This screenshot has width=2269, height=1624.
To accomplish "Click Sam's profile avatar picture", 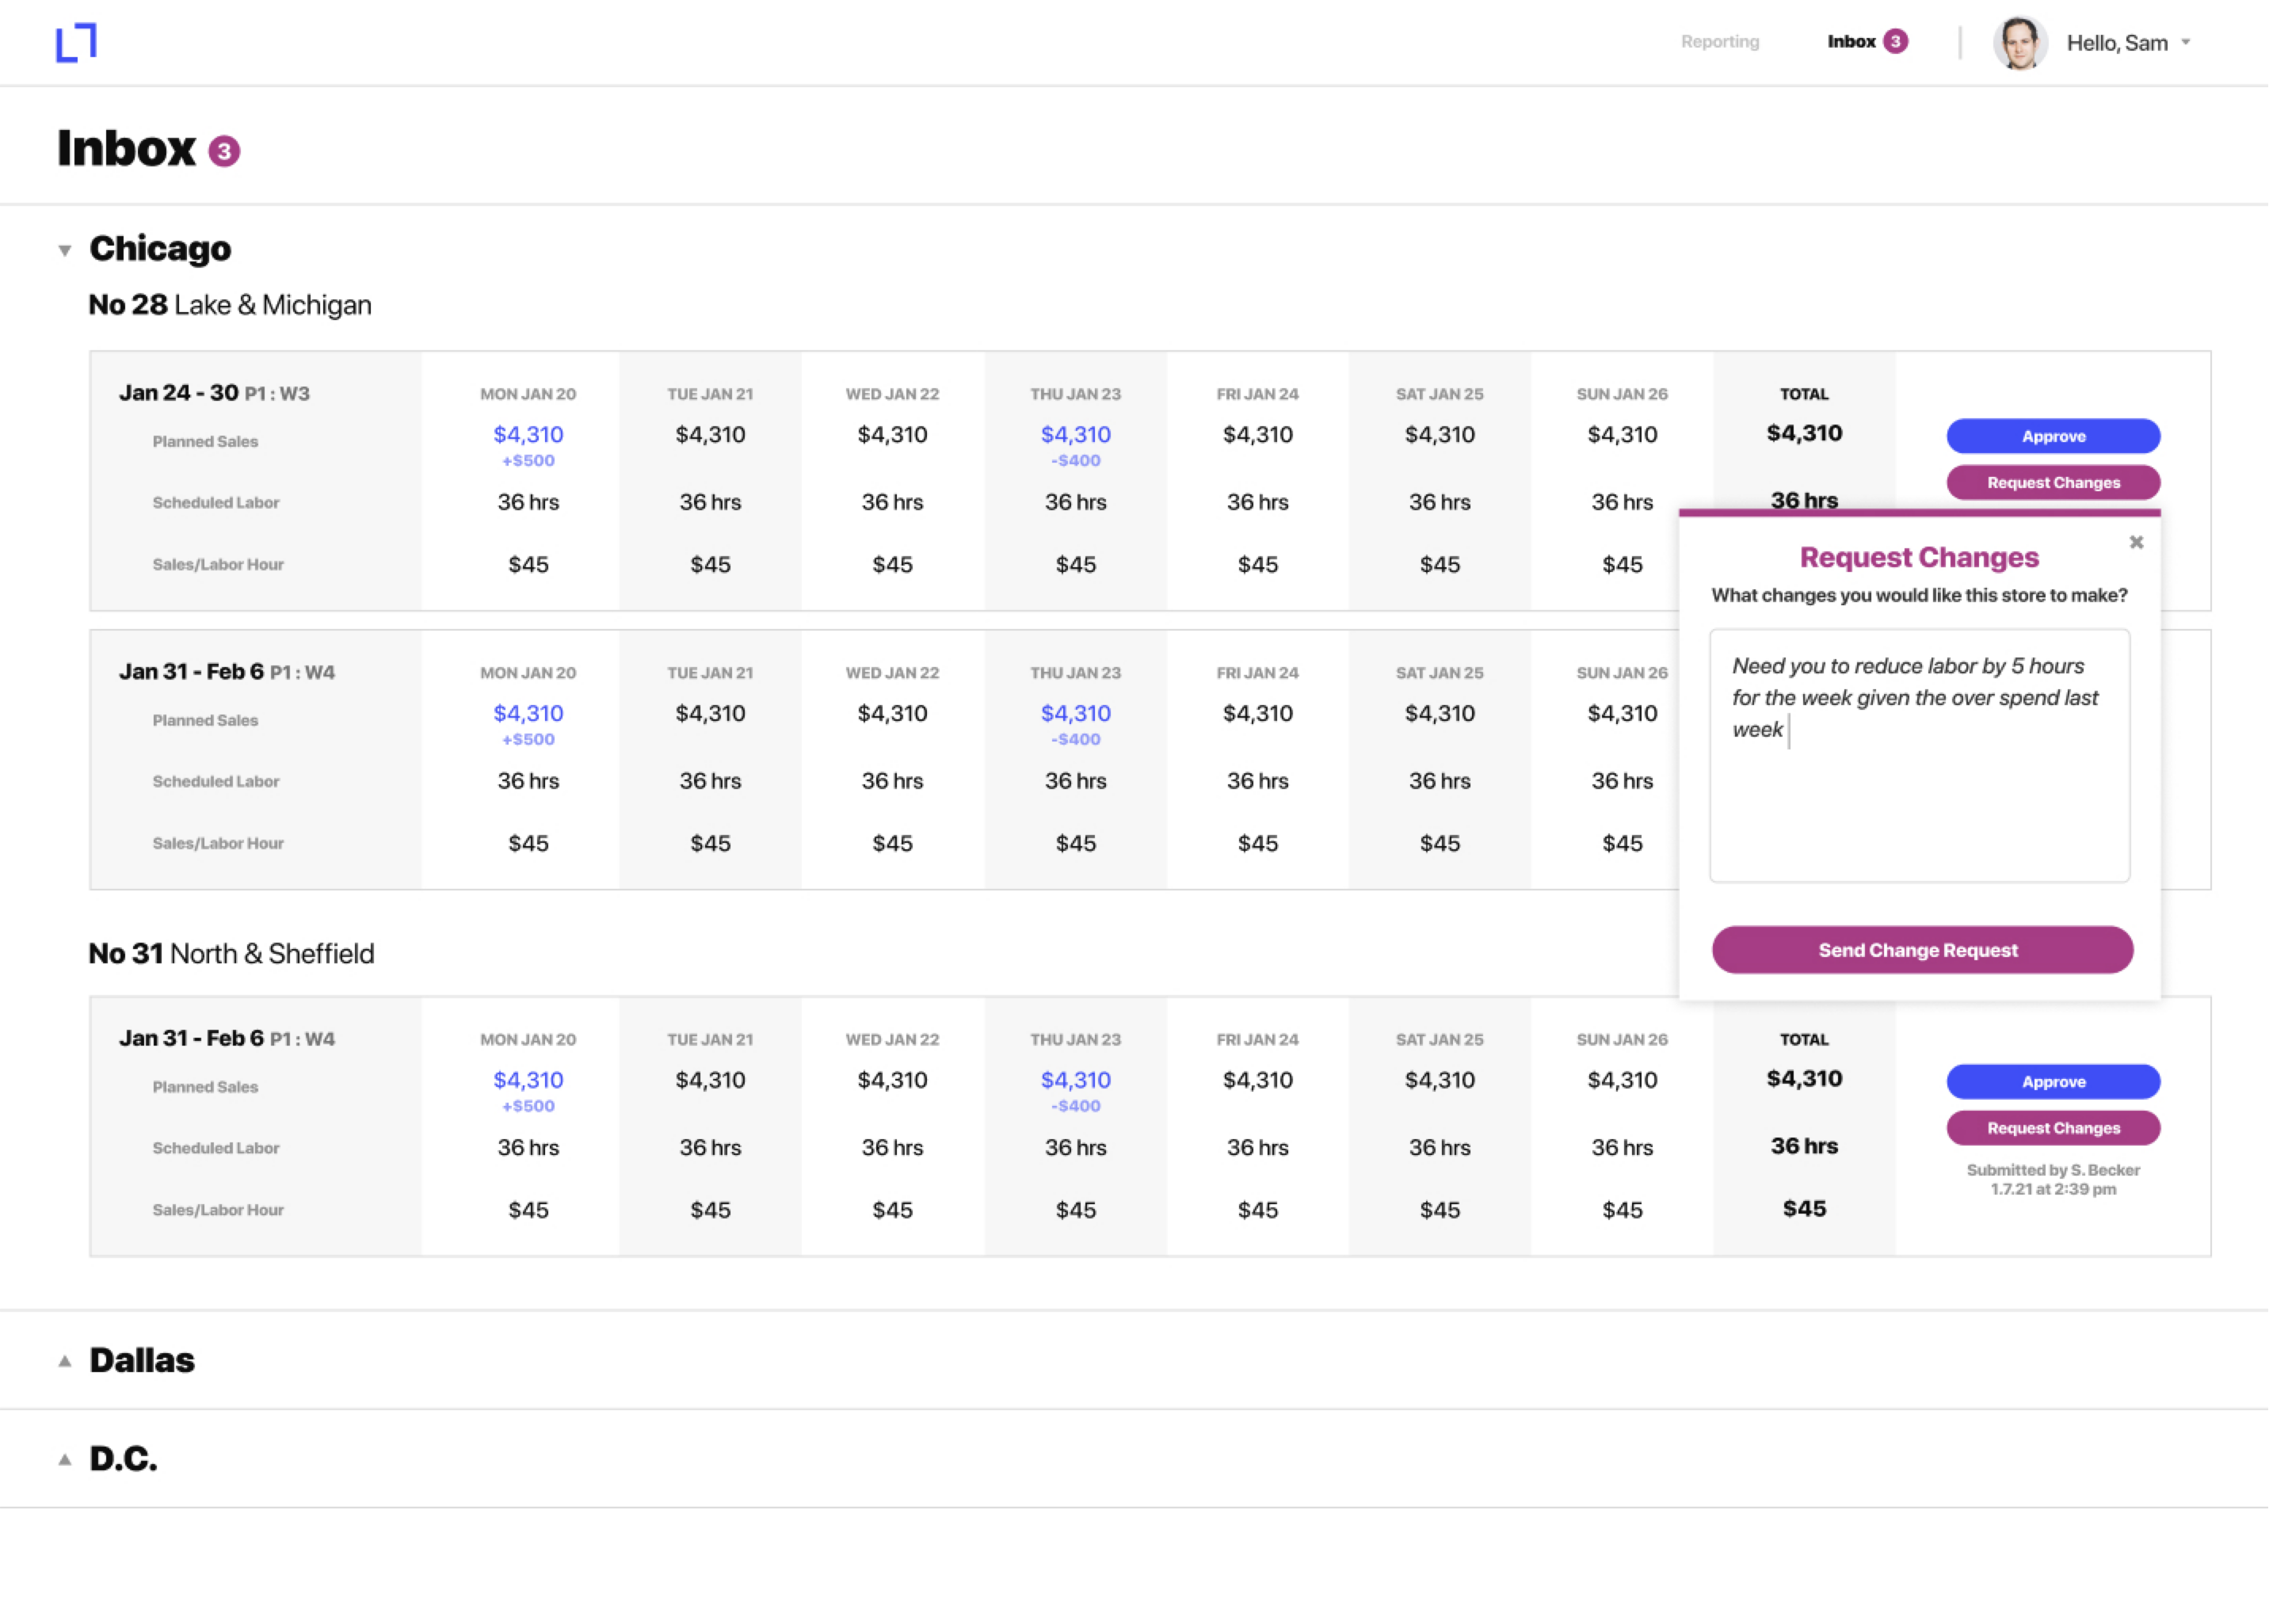I will [2019, 42].
